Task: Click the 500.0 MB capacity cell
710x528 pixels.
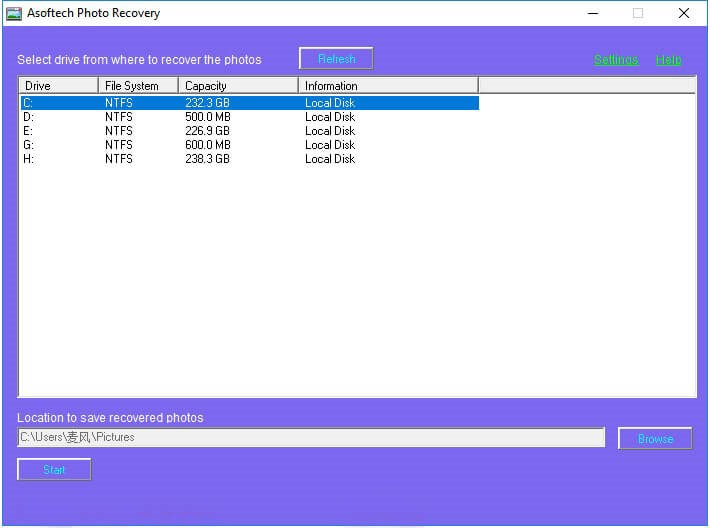Action: (208, 117)
